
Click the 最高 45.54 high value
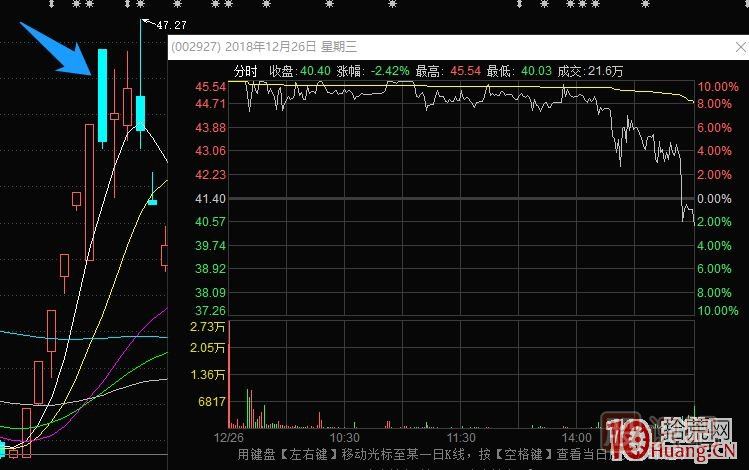tap(465, 71)
